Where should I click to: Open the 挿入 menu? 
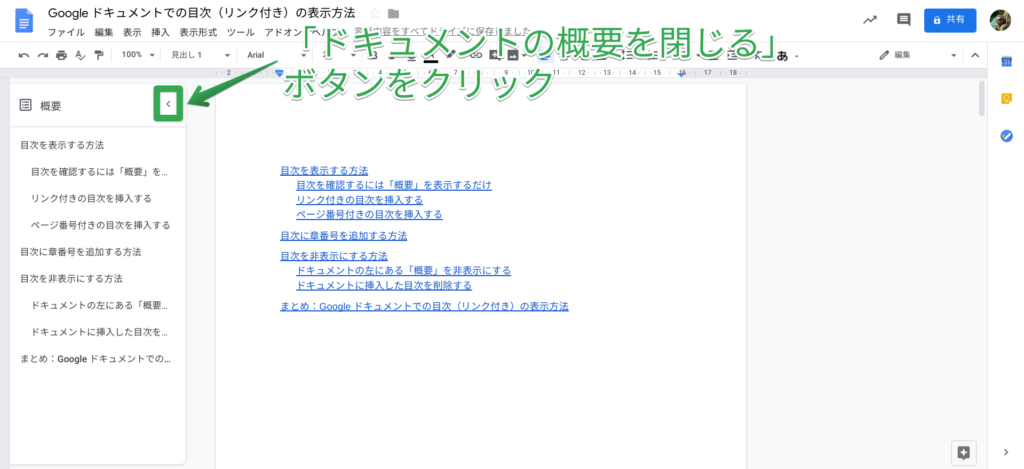coord(160,32)
